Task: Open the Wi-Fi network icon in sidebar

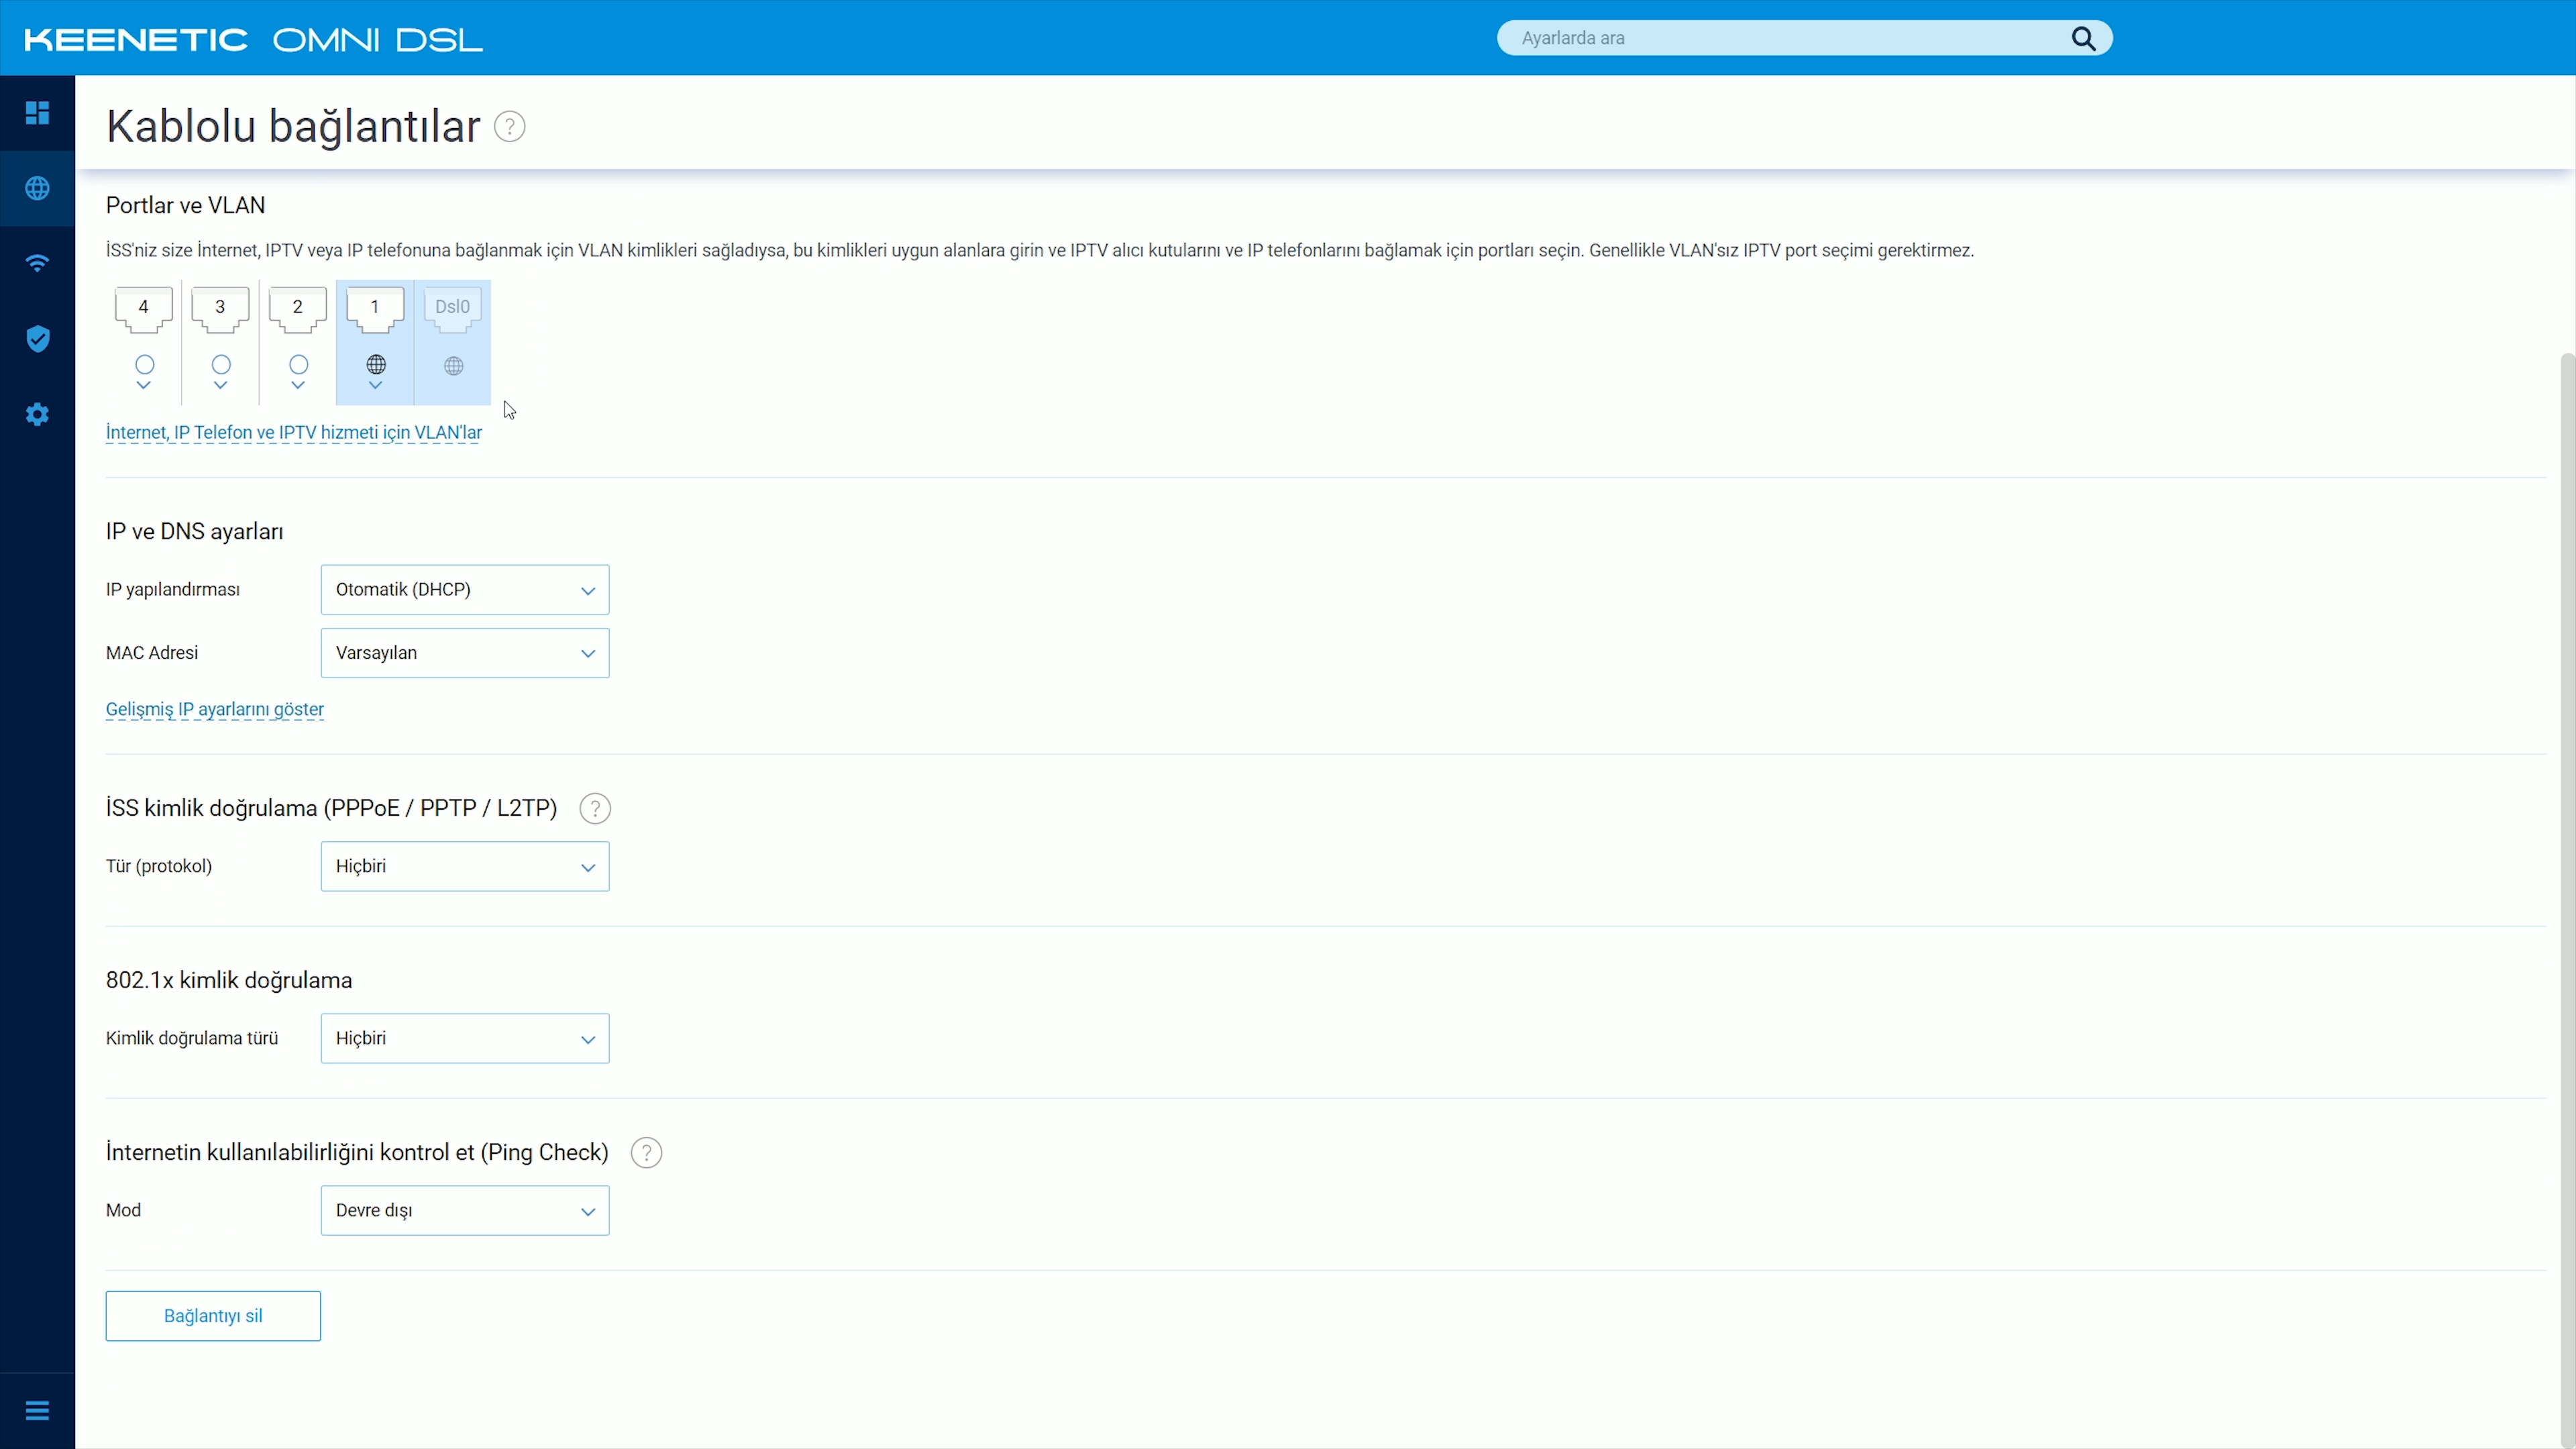Action: 37,263
